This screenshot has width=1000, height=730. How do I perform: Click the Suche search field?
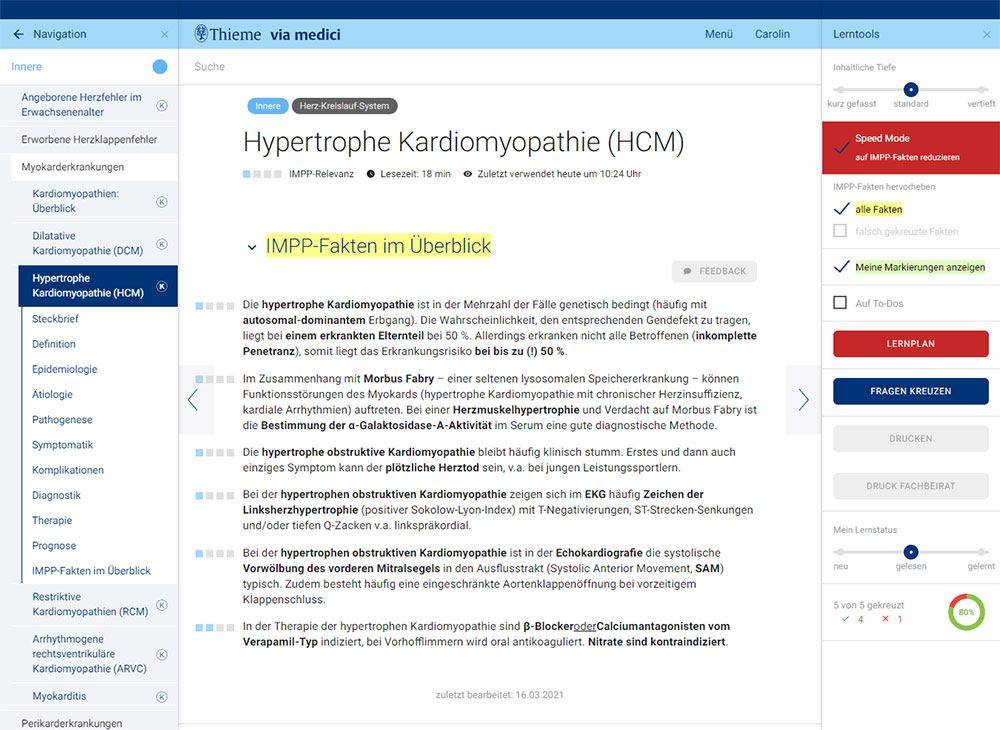[x=499, y=66]
